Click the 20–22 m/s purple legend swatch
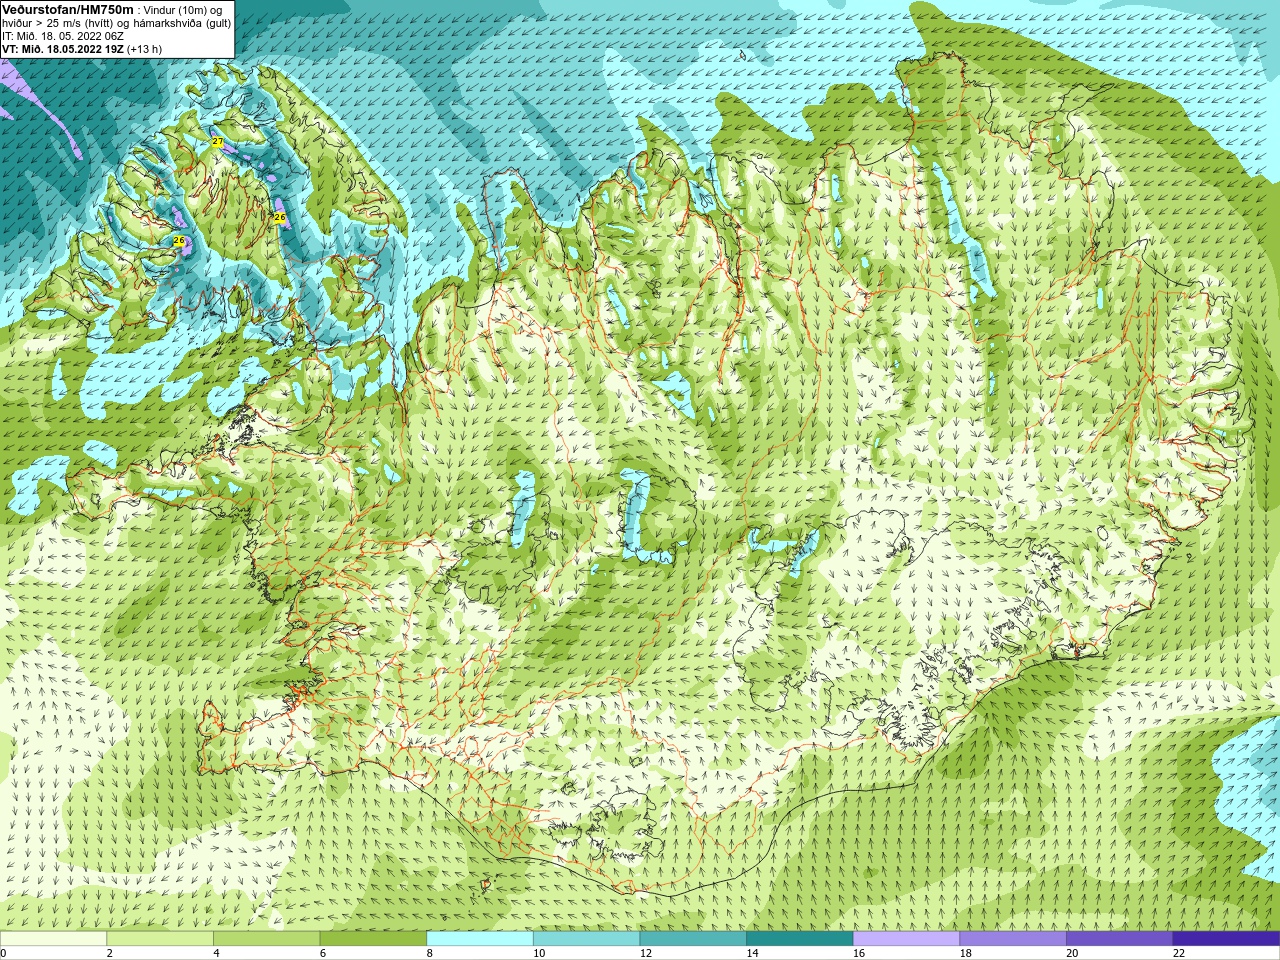Viewport: 1280px width, 960px height. (x=1119, y=939)
